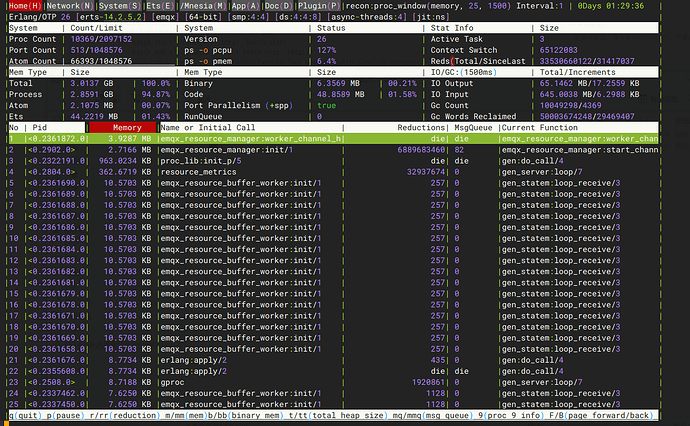The width and height of the screenshot is (690, 426).
Task: Click pid <0.2361690.0> in row 5
Action: [x=56, y=183]
